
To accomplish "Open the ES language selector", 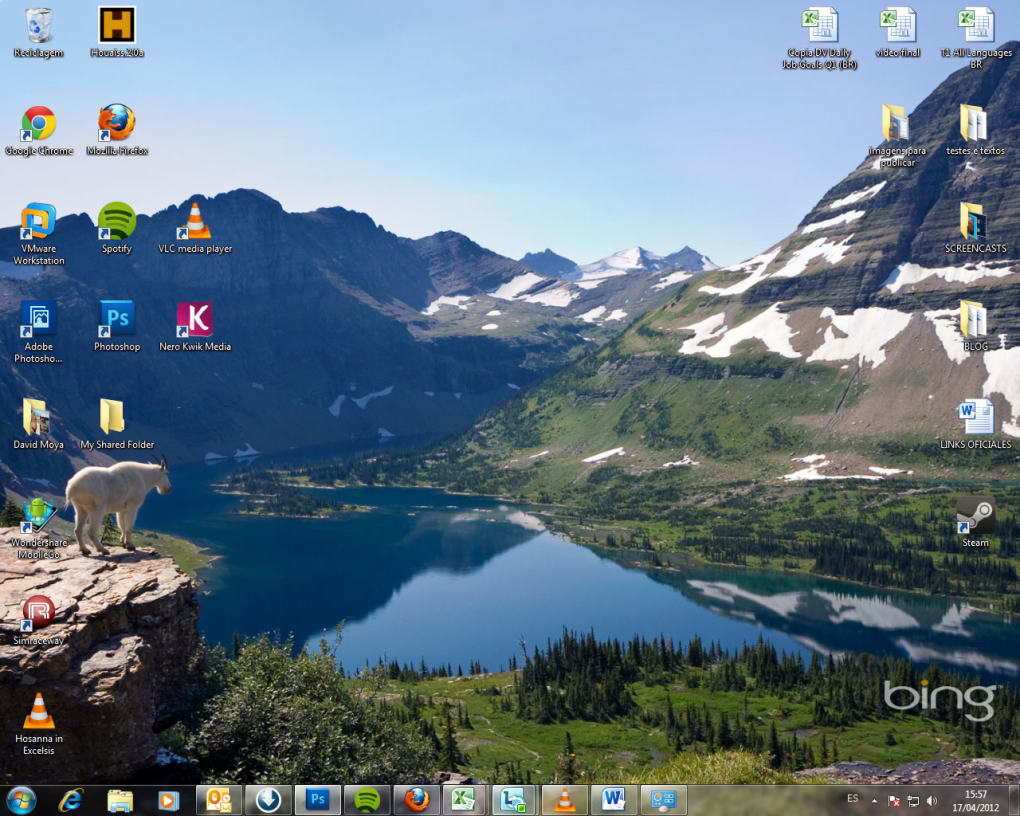I will pyautogui.click(x=853, y=798).
